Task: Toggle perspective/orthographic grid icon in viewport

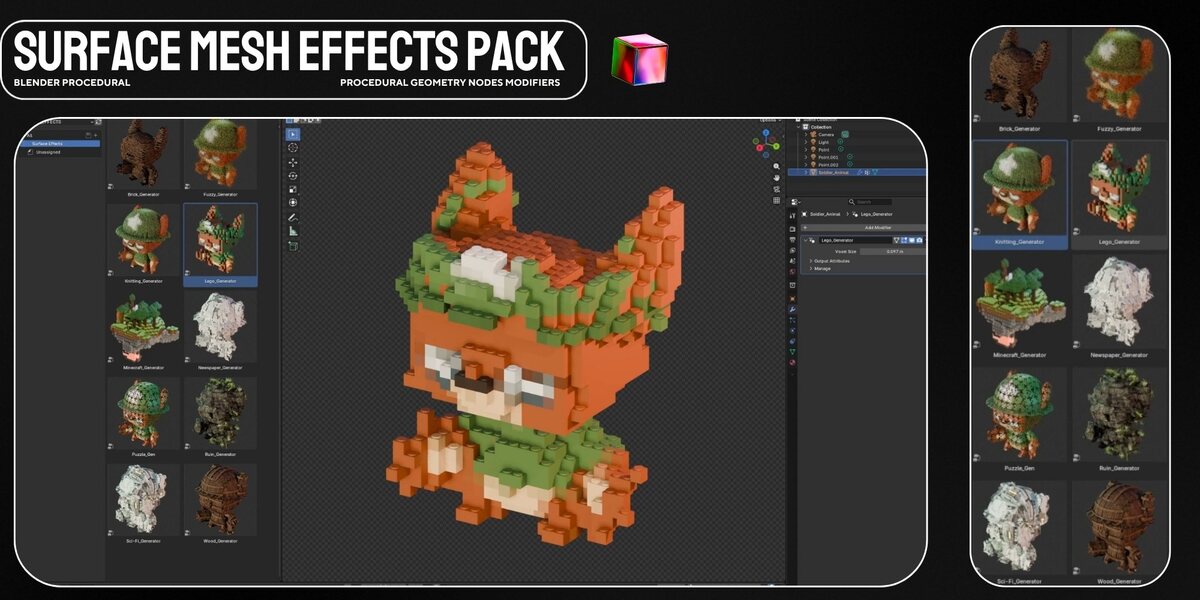Action: pyautogui.click(x=776, y=201)
